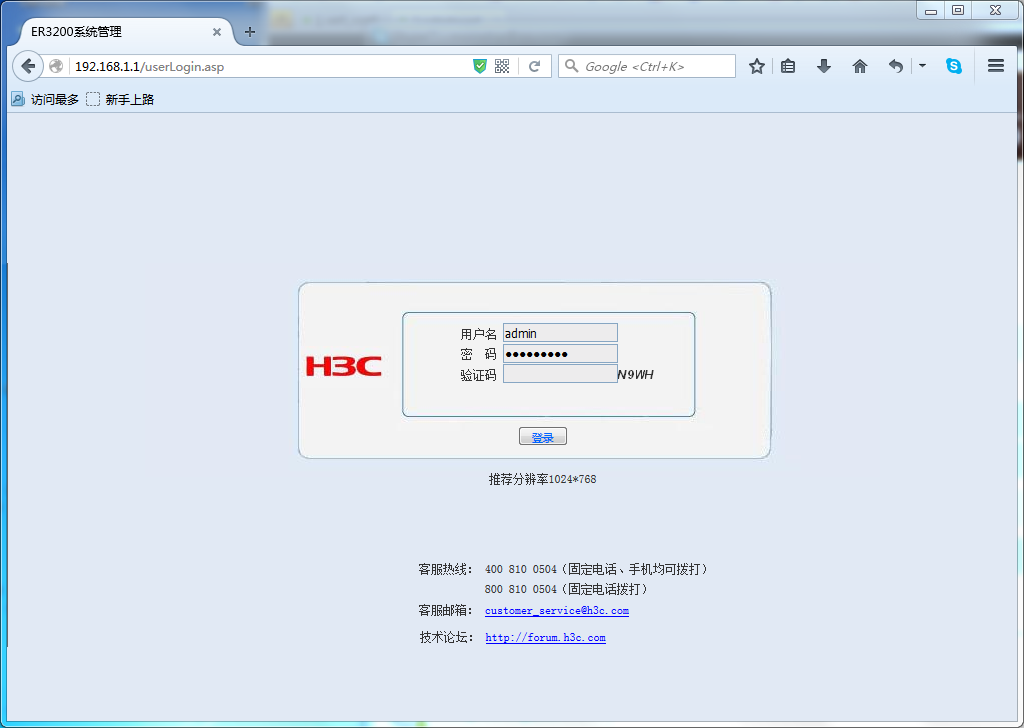
Task: Close the browser window
Action: click(995, 10)
